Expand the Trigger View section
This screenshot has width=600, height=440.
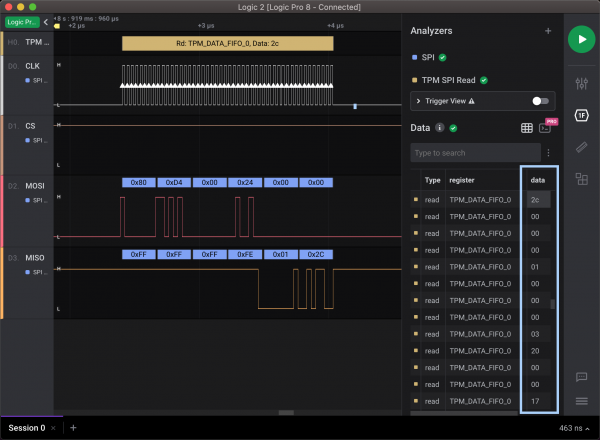pos(418,101)
